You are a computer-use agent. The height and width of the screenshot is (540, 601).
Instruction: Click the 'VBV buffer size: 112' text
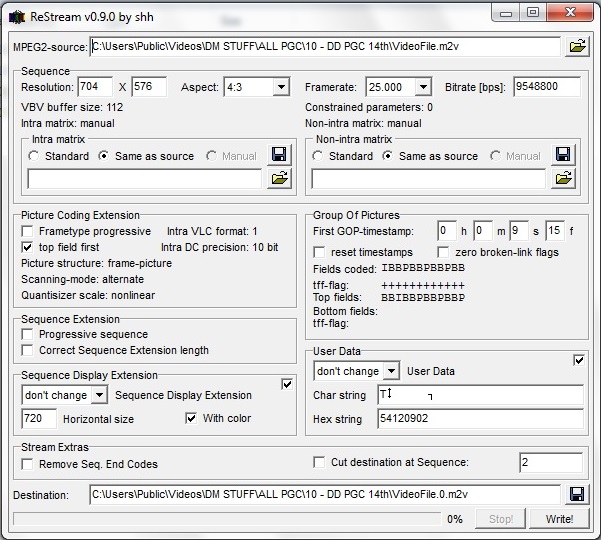[x=72, y=107]
